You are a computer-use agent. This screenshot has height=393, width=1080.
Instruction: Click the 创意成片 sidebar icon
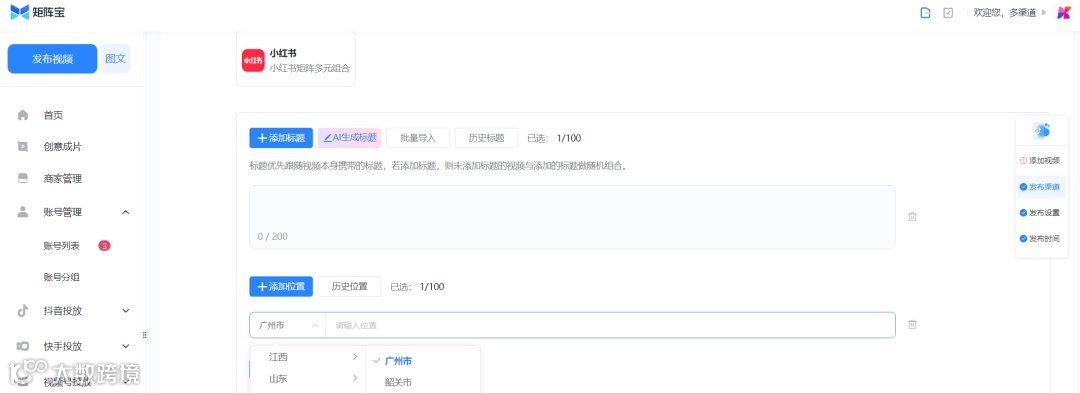pos(23,147)
